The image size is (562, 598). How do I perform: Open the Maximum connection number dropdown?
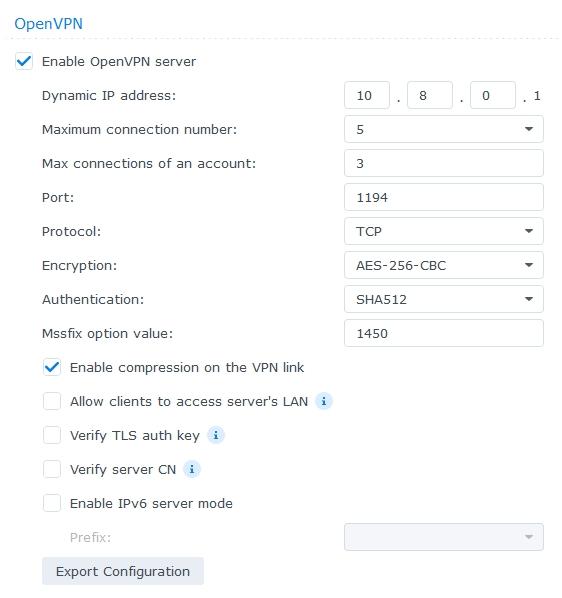(x=443, y=129)
